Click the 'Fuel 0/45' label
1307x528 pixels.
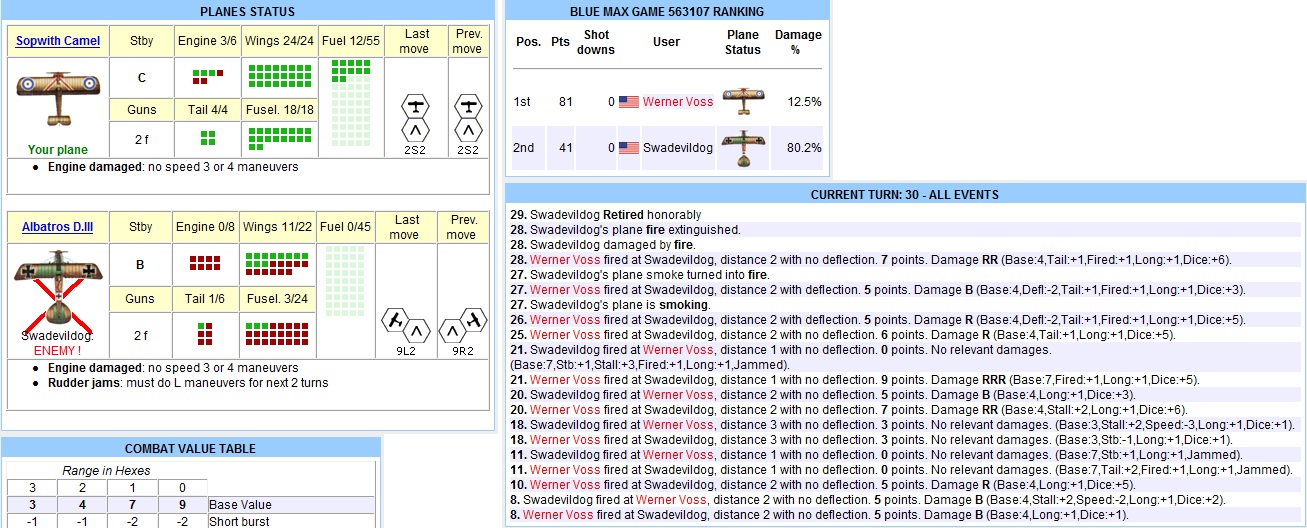(x=345, y=227)
